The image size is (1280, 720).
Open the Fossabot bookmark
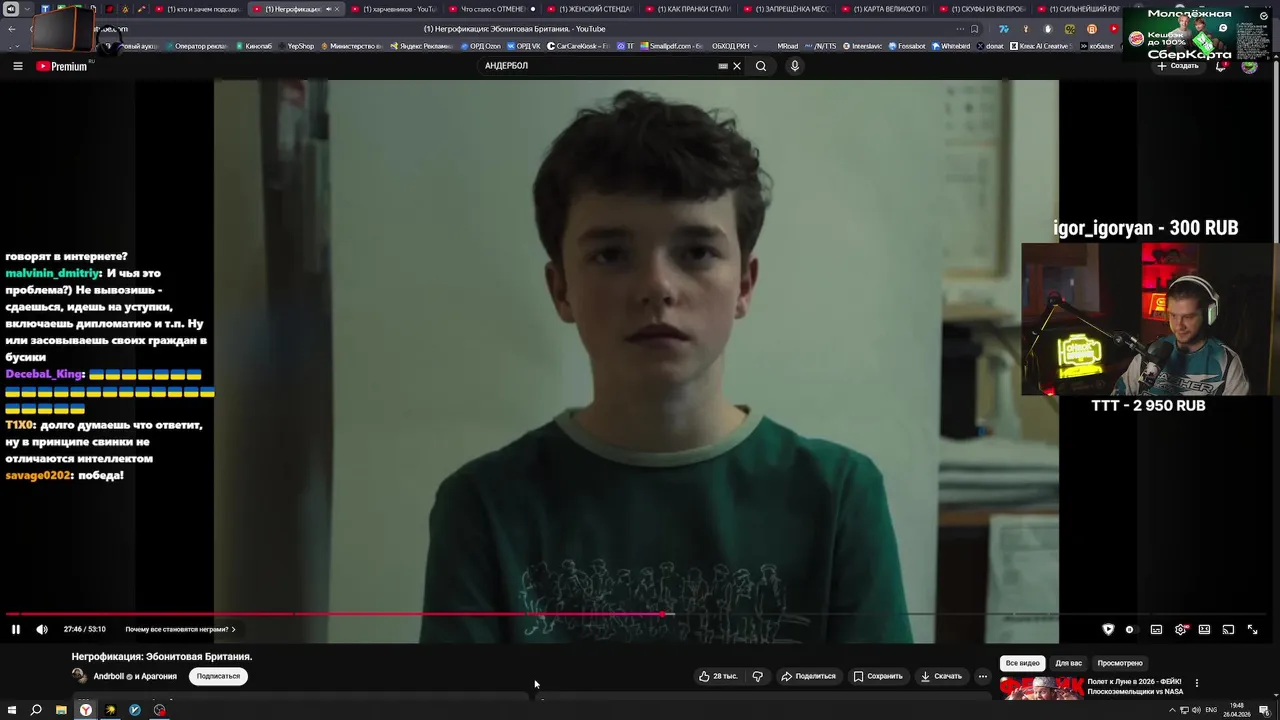point(907,46)
